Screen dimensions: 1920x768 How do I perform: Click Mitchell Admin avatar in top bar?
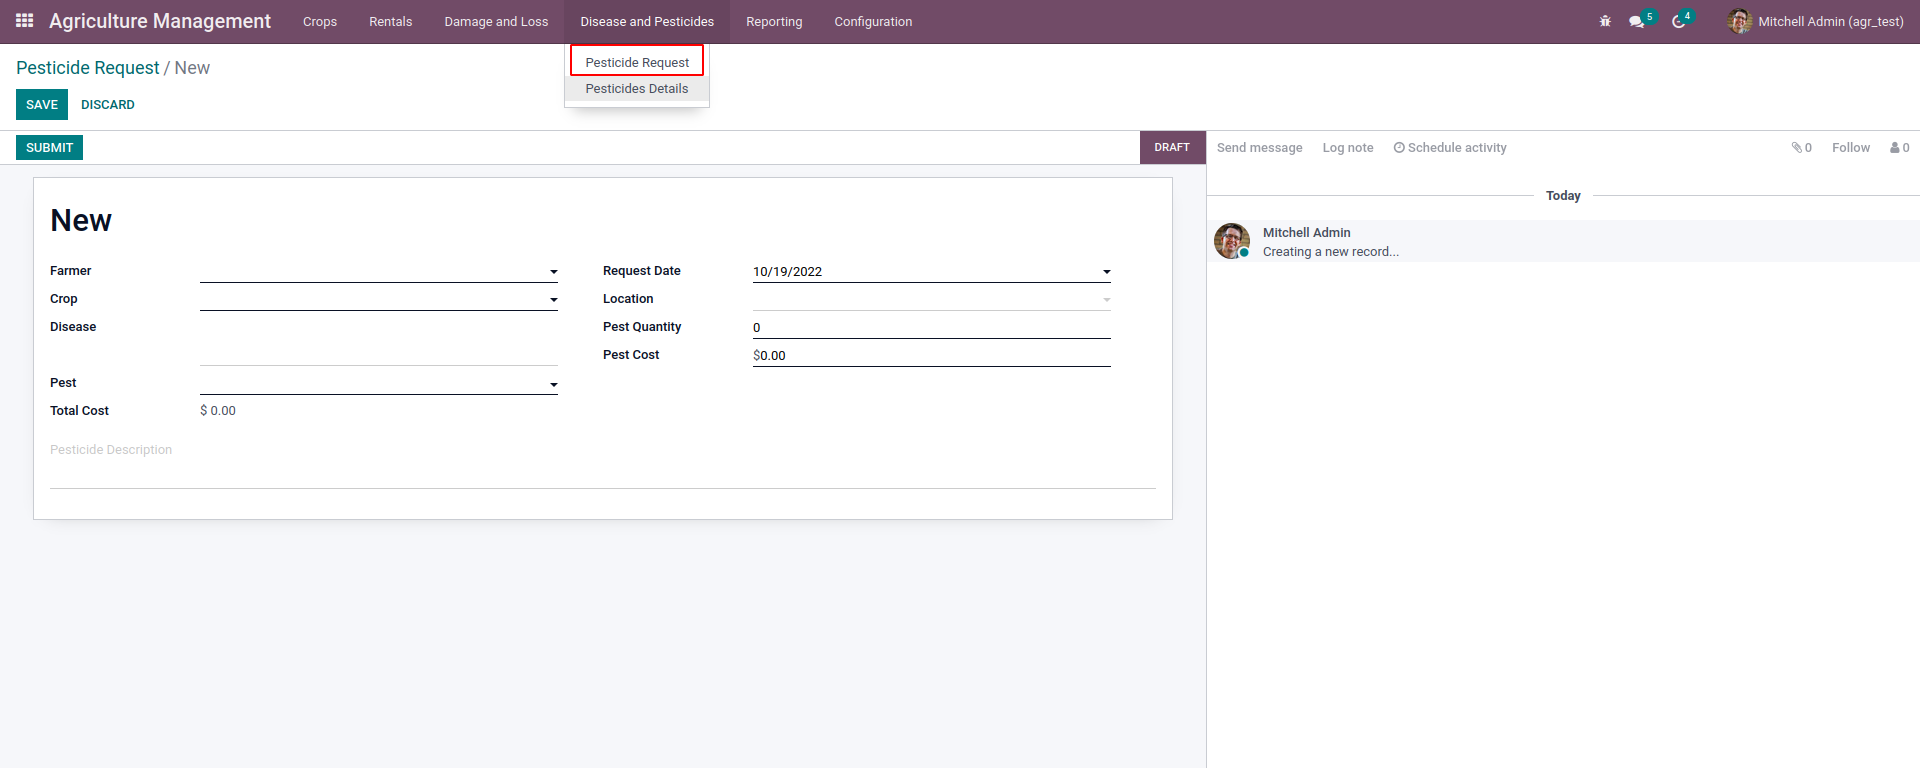click(x=1739, y=21)
